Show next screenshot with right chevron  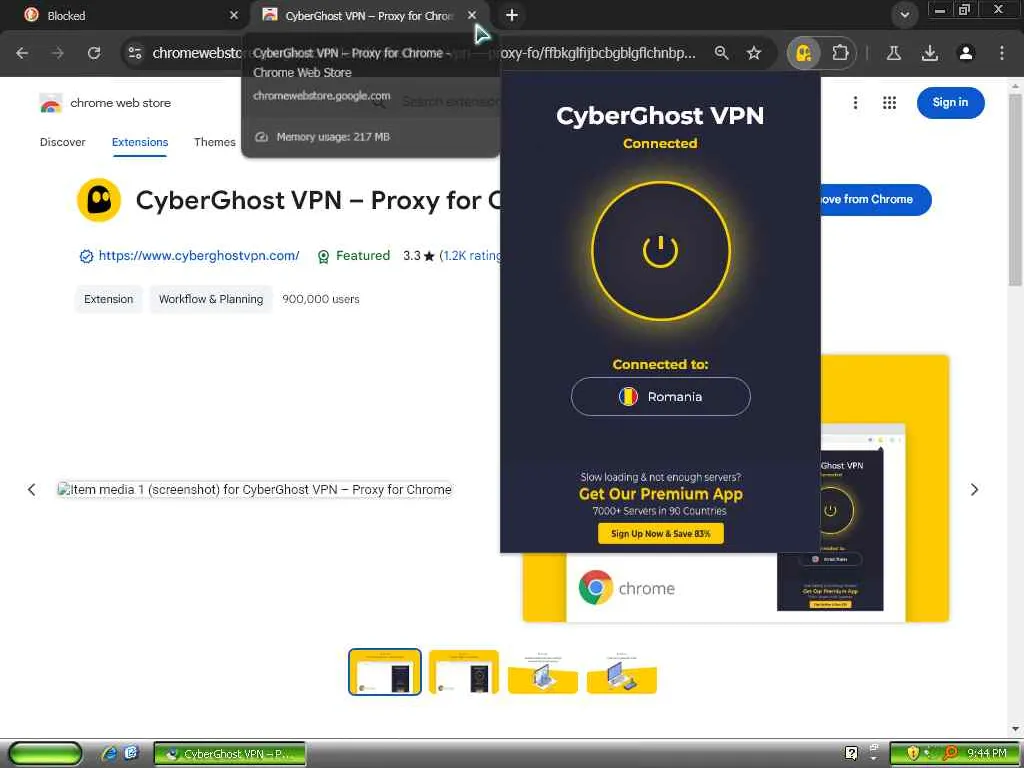[974, 489]
